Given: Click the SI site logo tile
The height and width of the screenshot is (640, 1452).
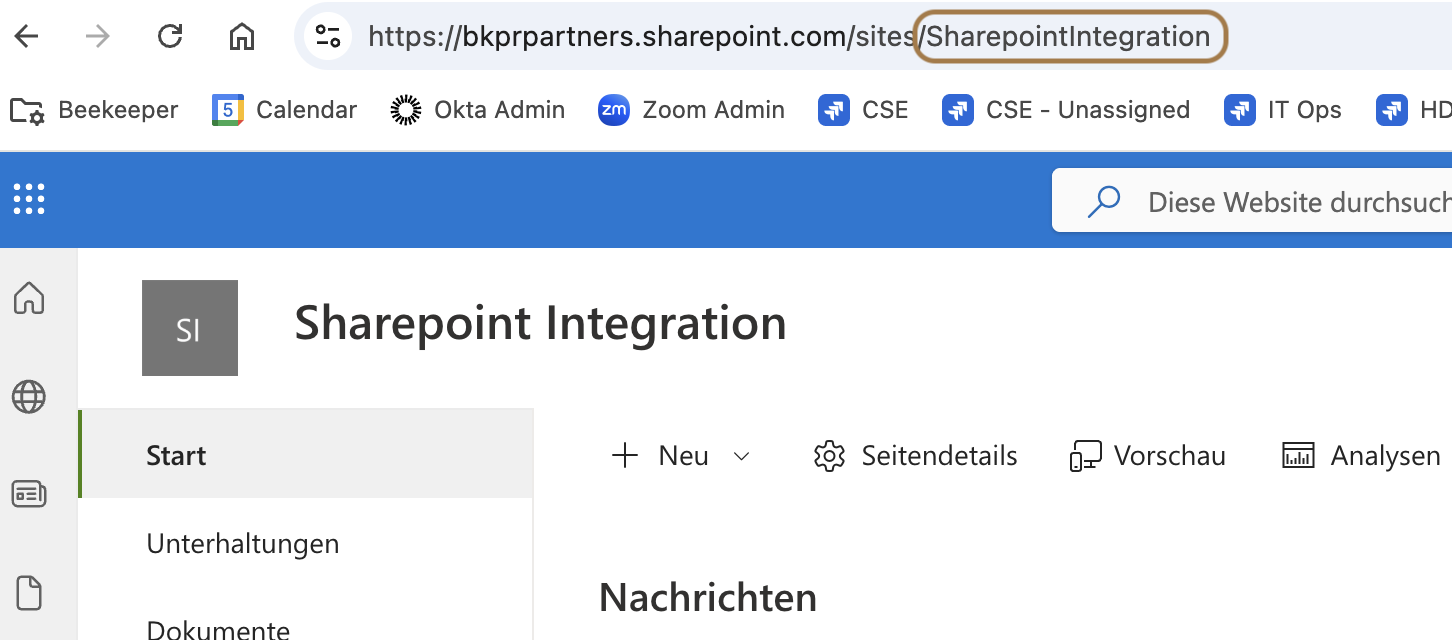Looking at the screenshot, I should (x=190, y=328).
